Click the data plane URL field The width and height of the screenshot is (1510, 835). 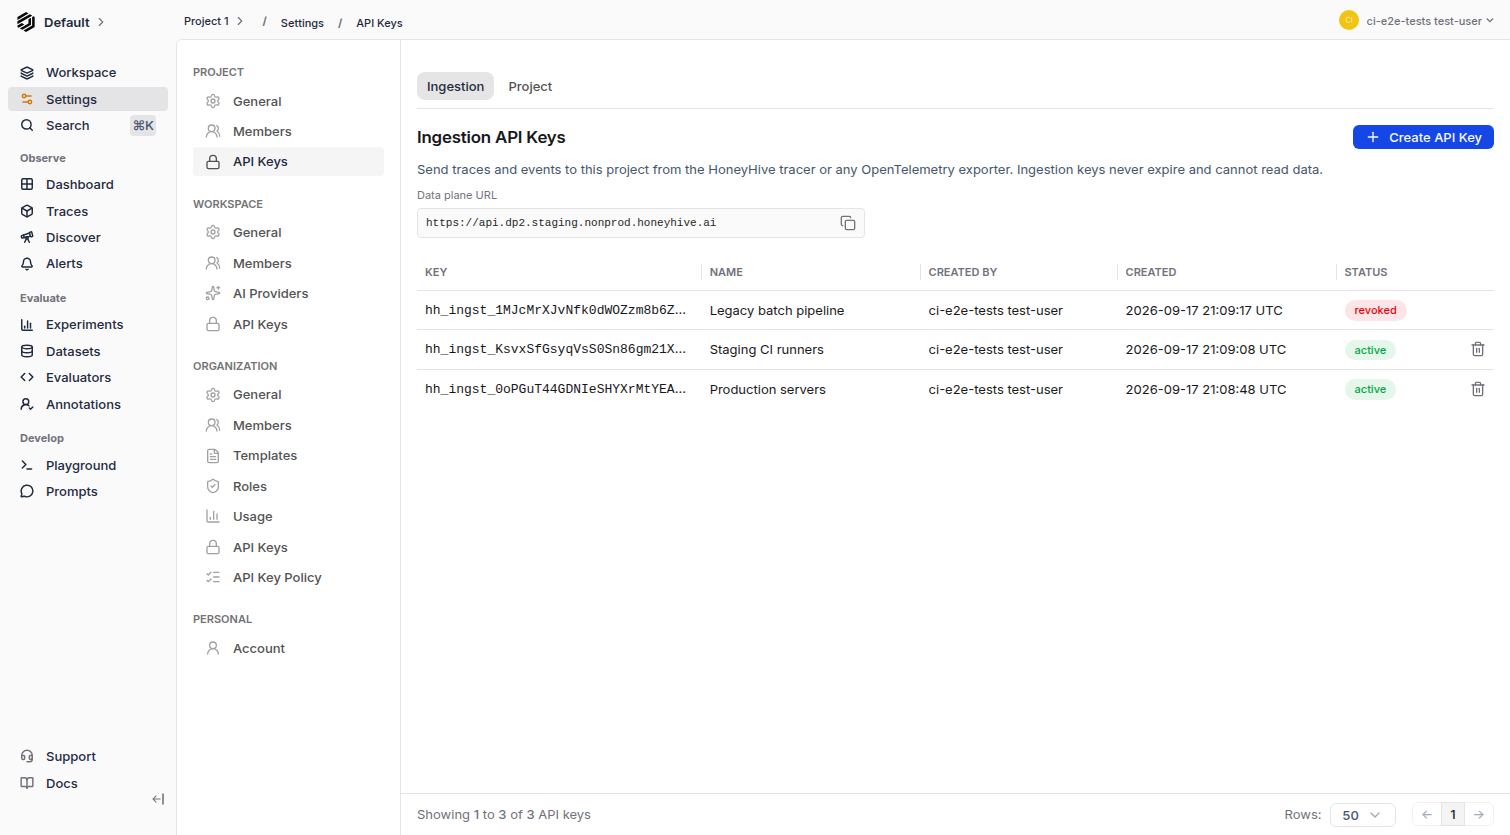(640, 223)
